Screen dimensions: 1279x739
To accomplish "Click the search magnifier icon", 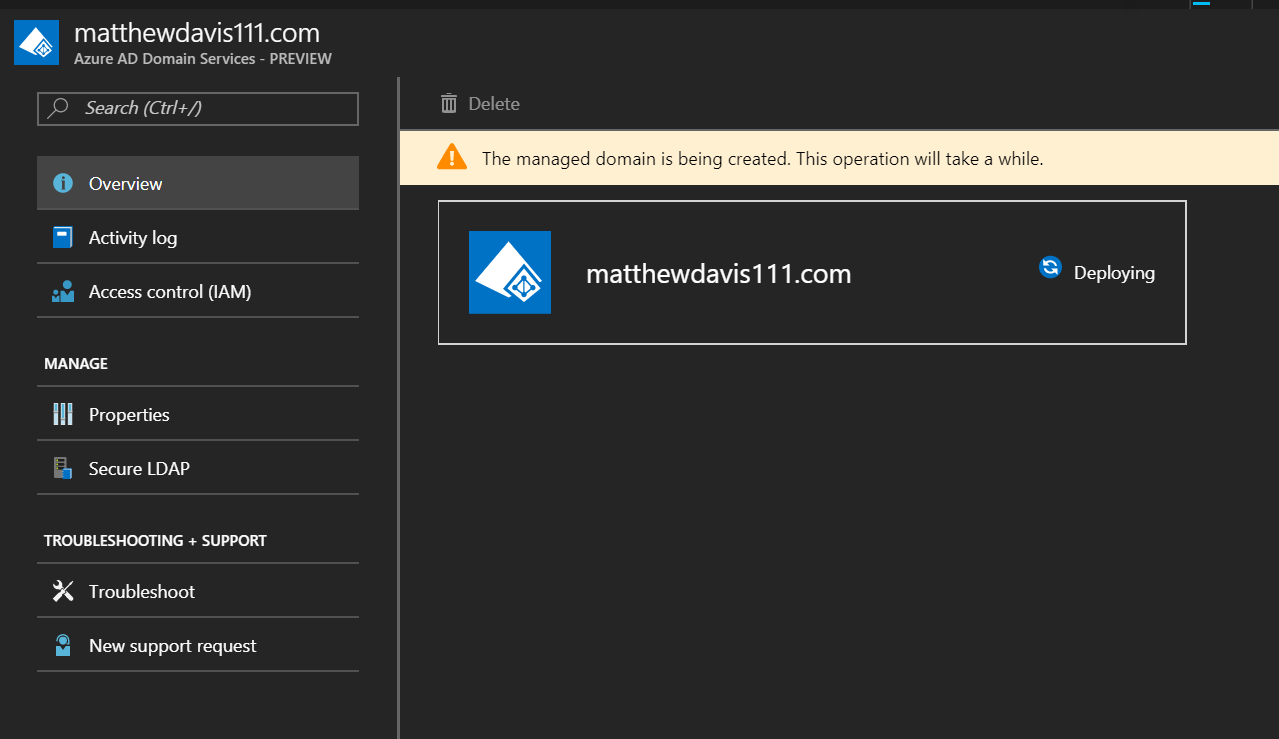I will tap(58, 108).
